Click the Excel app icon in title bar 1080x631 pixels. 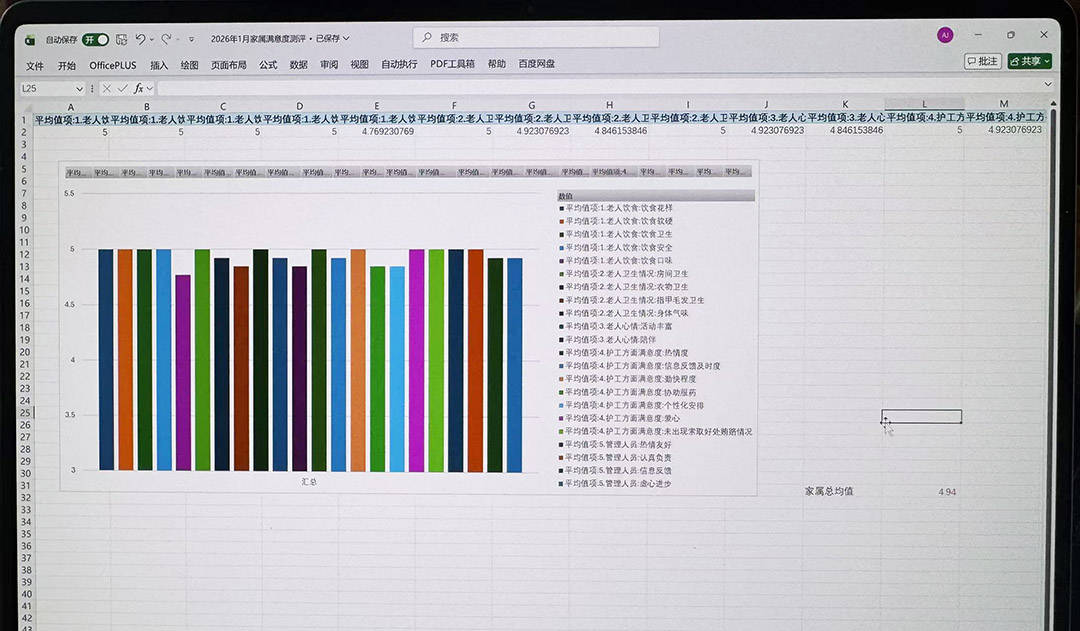[30, 40]
